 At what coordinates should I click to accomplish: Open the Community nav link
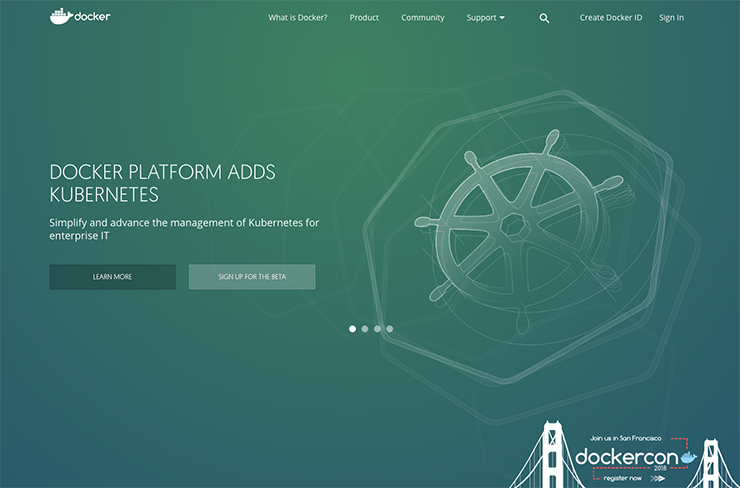point(423,17)
